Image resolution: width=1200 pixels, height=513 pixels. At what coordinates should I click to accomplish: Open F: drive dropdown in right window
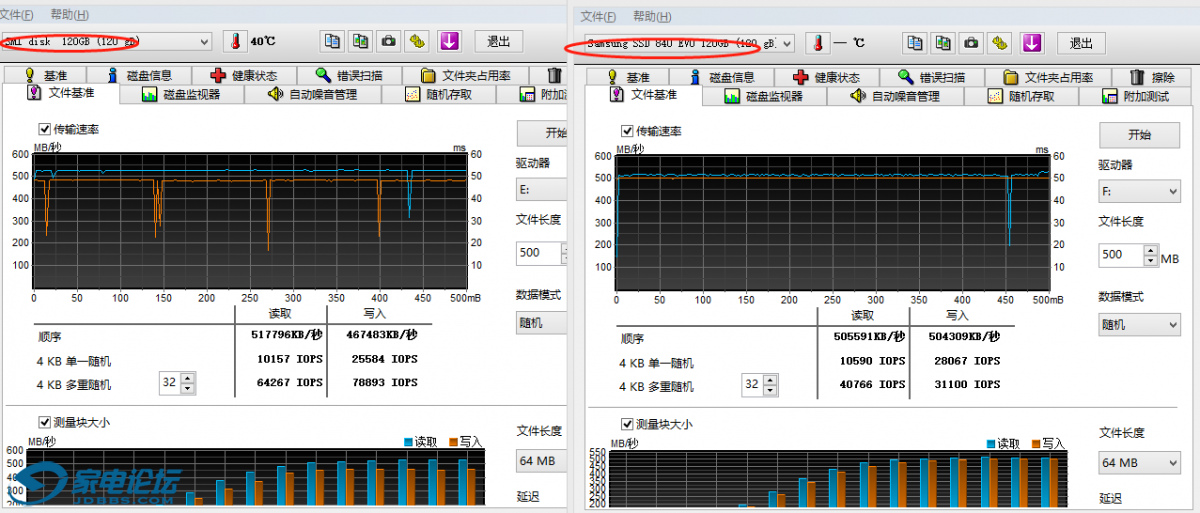click(1139, 191)
